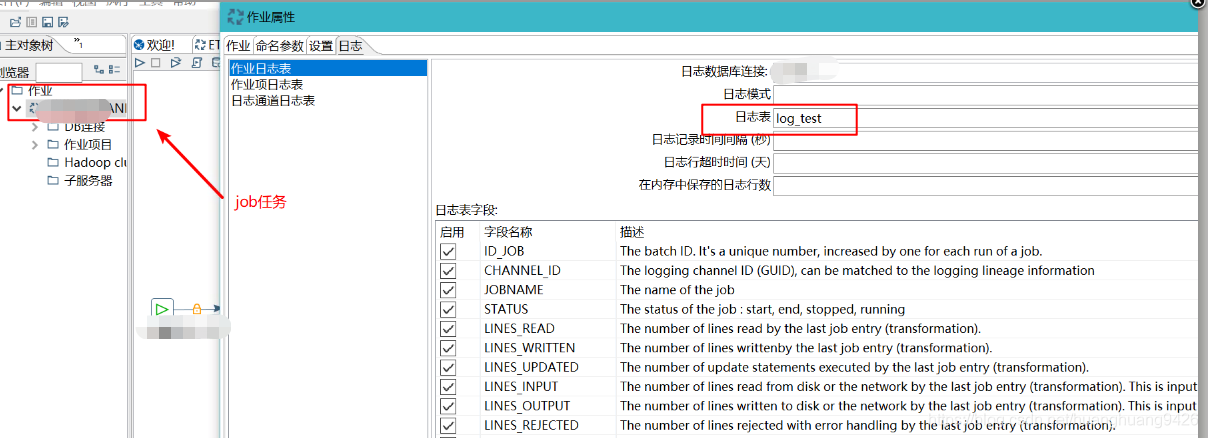The image size is (1208, 438).
Task: Click the job icon in the tree row
Action: [x=35, y=107]
